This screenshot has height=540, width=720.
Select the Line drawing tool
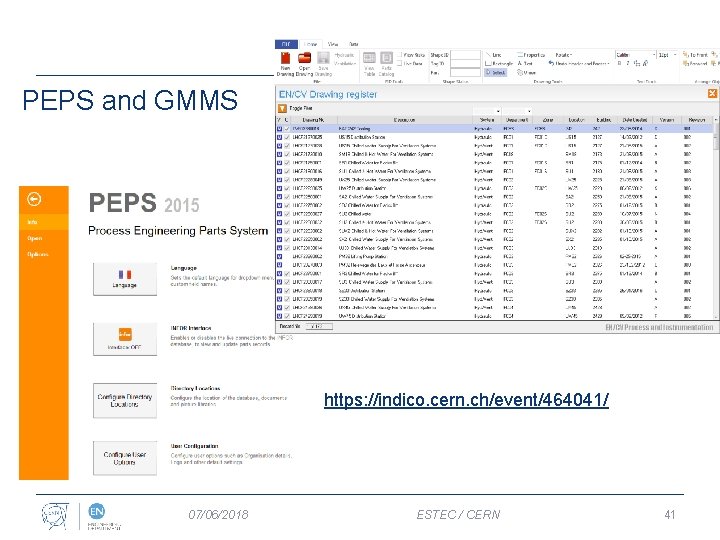point(494,55)
